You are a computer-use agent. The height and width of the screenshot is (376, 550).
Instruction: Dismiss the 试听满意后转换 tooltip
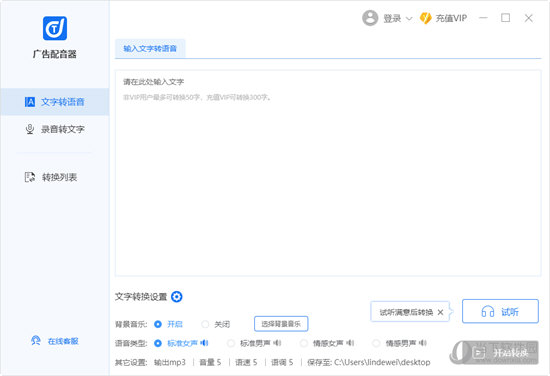(x=441, y=312)
